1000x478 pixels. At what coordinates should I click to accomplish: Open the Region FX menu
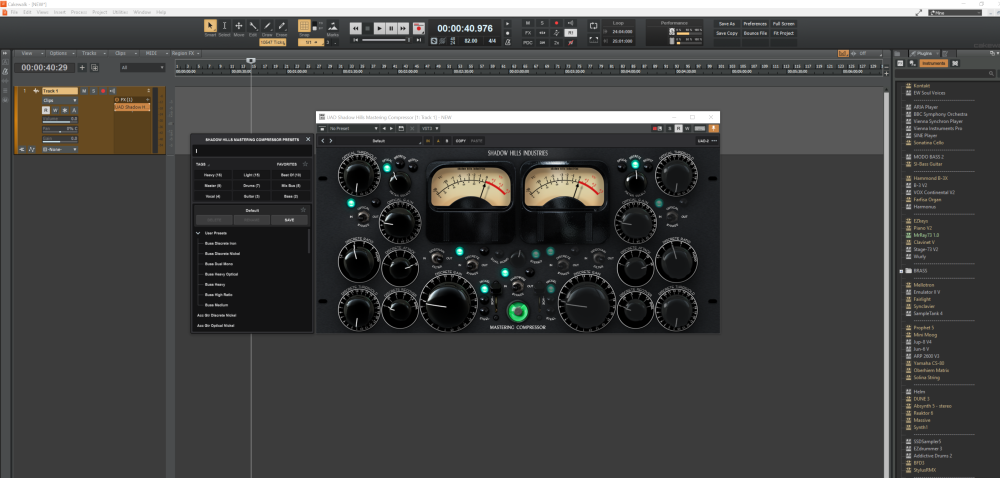[185, 53]
